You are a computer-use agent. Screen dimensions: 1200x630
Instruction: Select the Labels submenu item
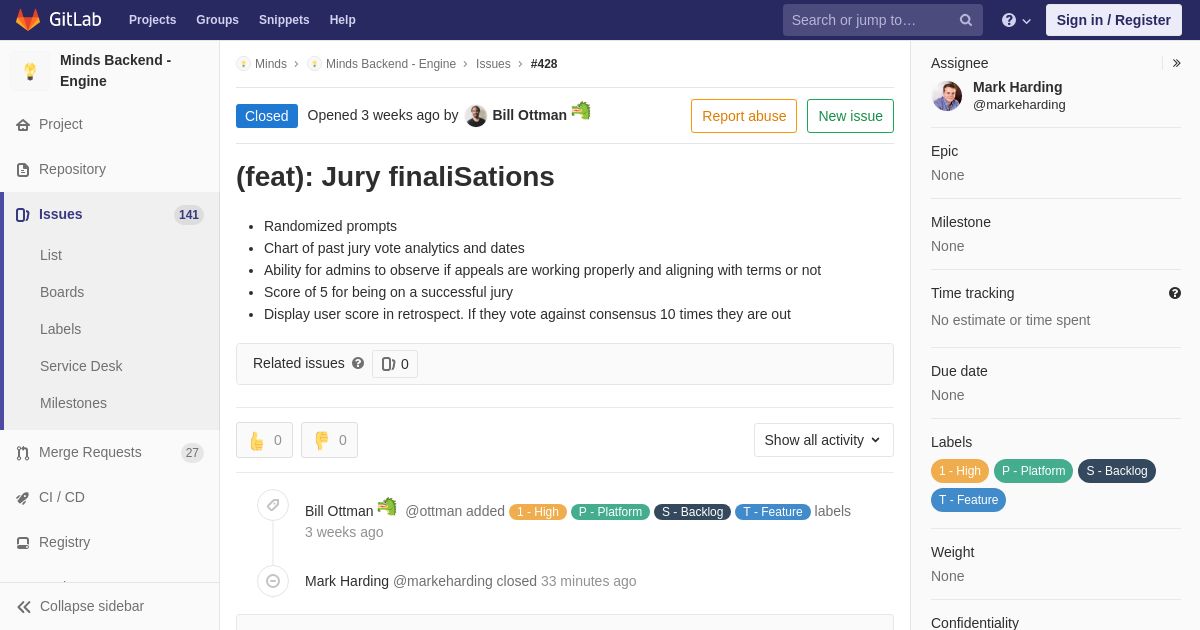point(60,329)
